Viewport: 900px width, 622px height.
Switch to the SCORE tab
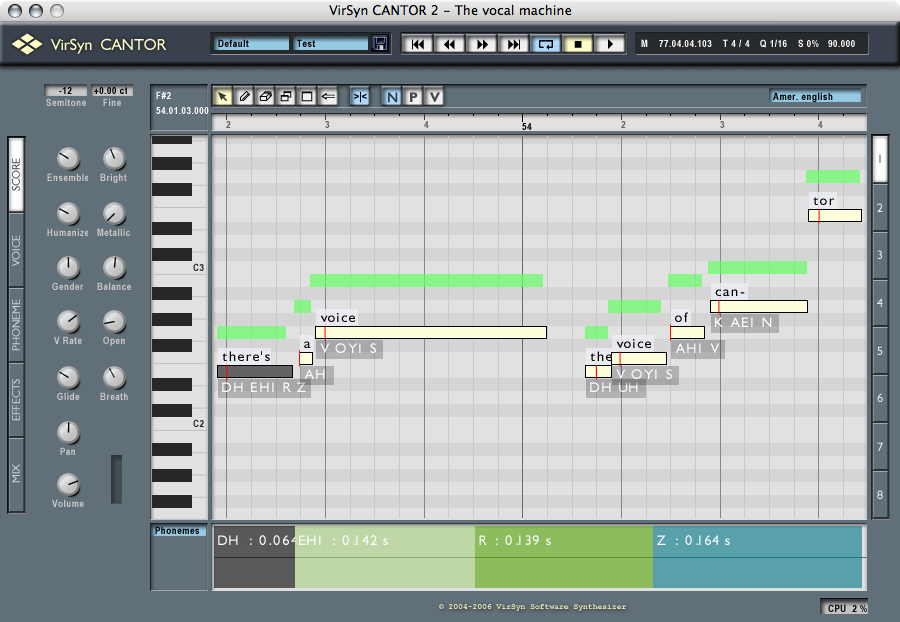point(16,174)
